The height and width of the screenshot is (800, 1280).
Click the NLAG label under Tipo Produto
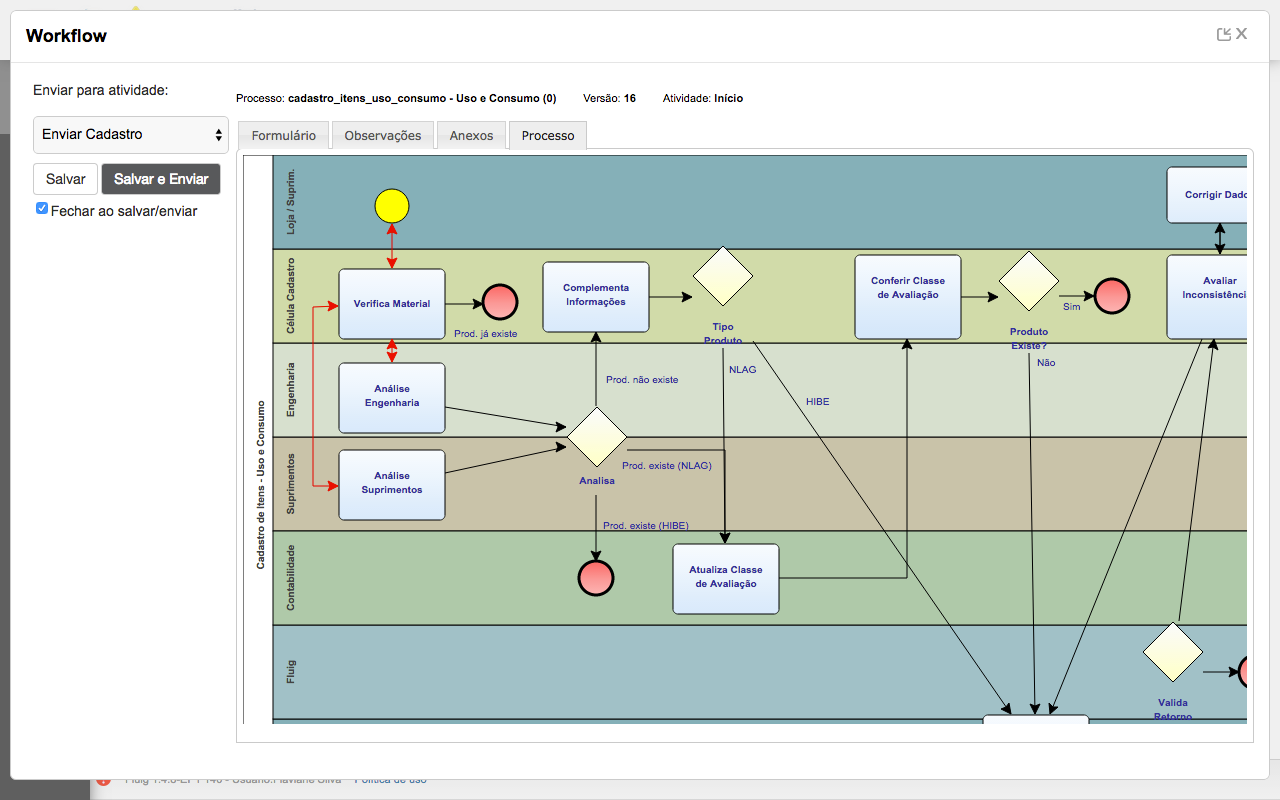743,370
